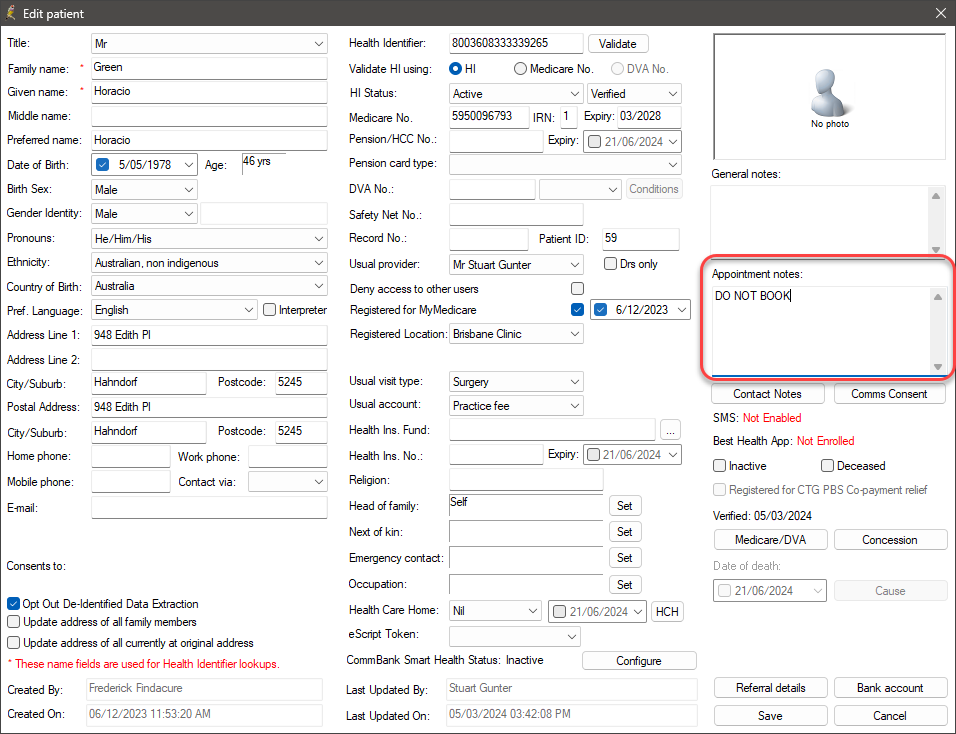
Task: Click the Family name field
Action: click(209, 68)
